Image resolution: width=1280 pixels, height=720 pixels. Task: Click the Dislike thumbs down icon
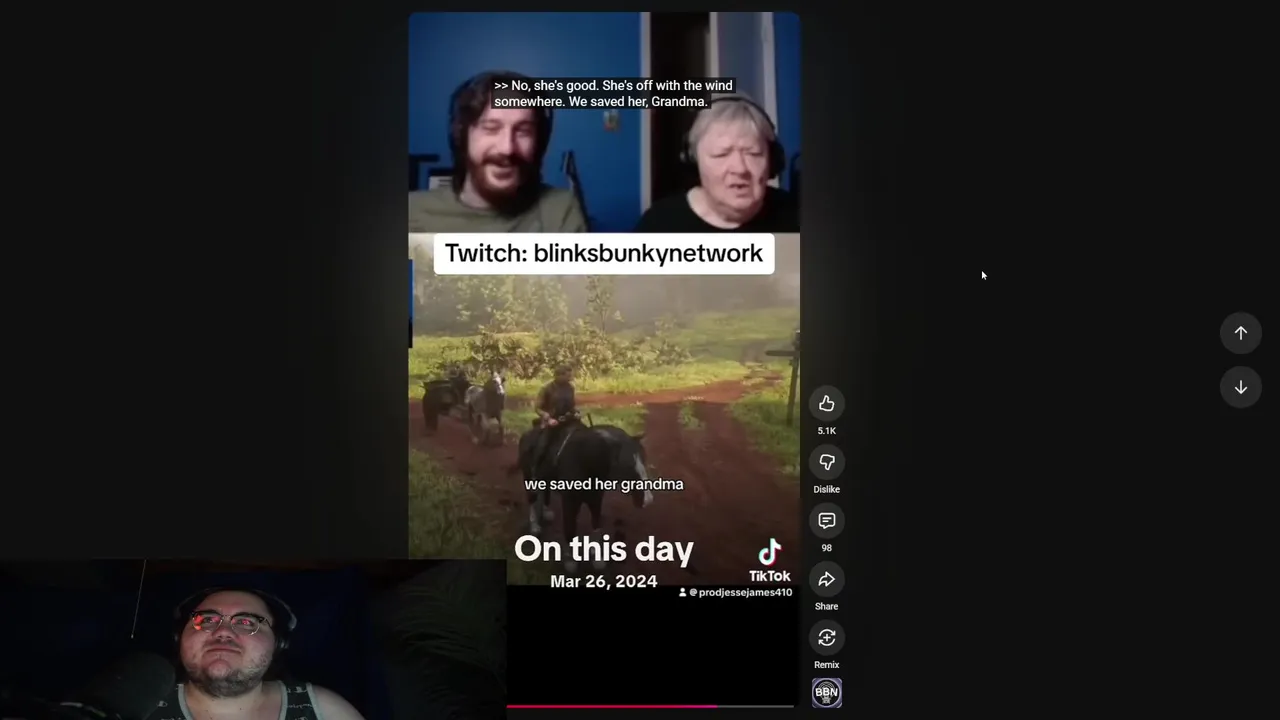coord(826,462)
